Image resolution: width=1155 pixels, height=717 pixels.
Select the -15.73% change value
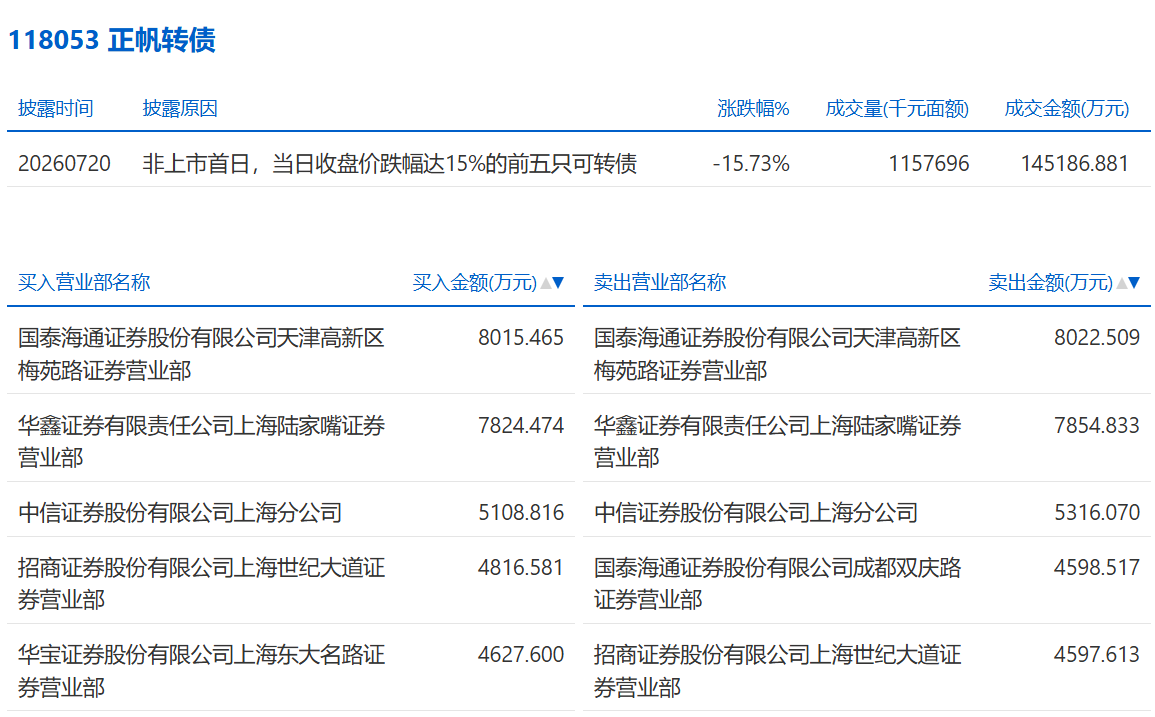(751, 164)
